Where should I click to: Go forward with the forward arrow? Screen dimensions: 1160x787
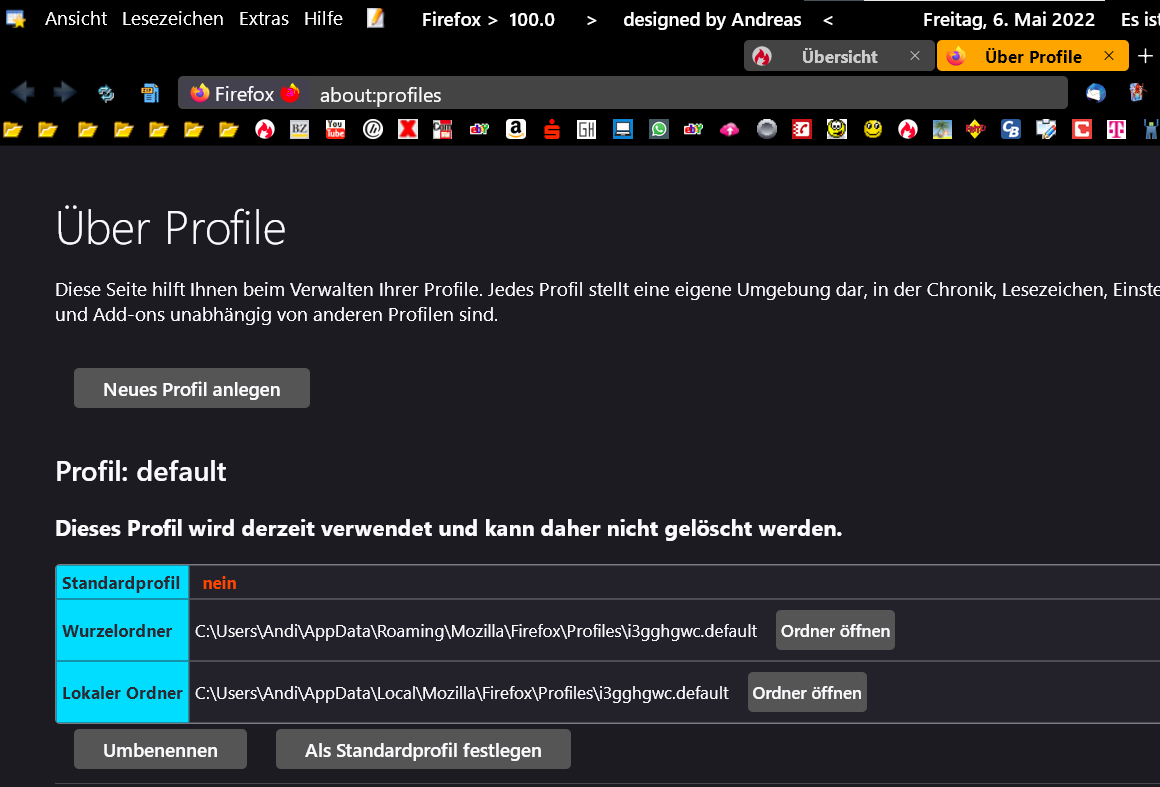(64, 92)
